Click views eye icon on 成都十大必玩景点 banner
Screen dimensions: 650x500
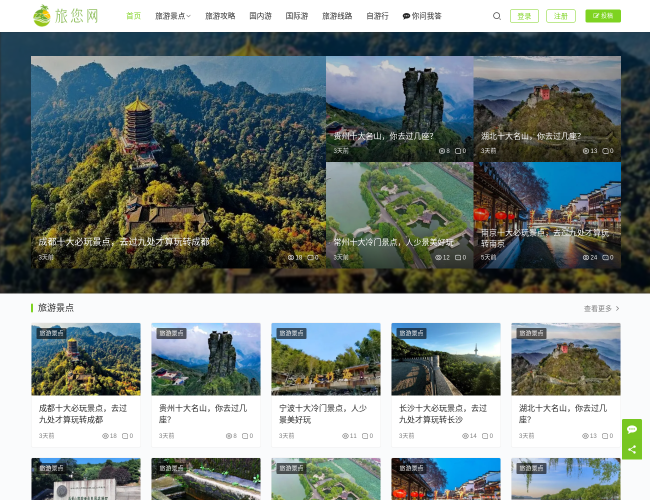291,257
